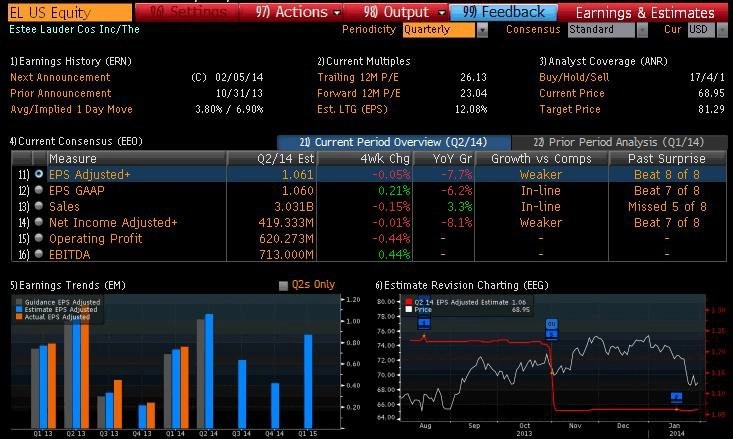Select the Operating Profit radio button
This screenshot has width=733, height=439.
pos(39,237)
